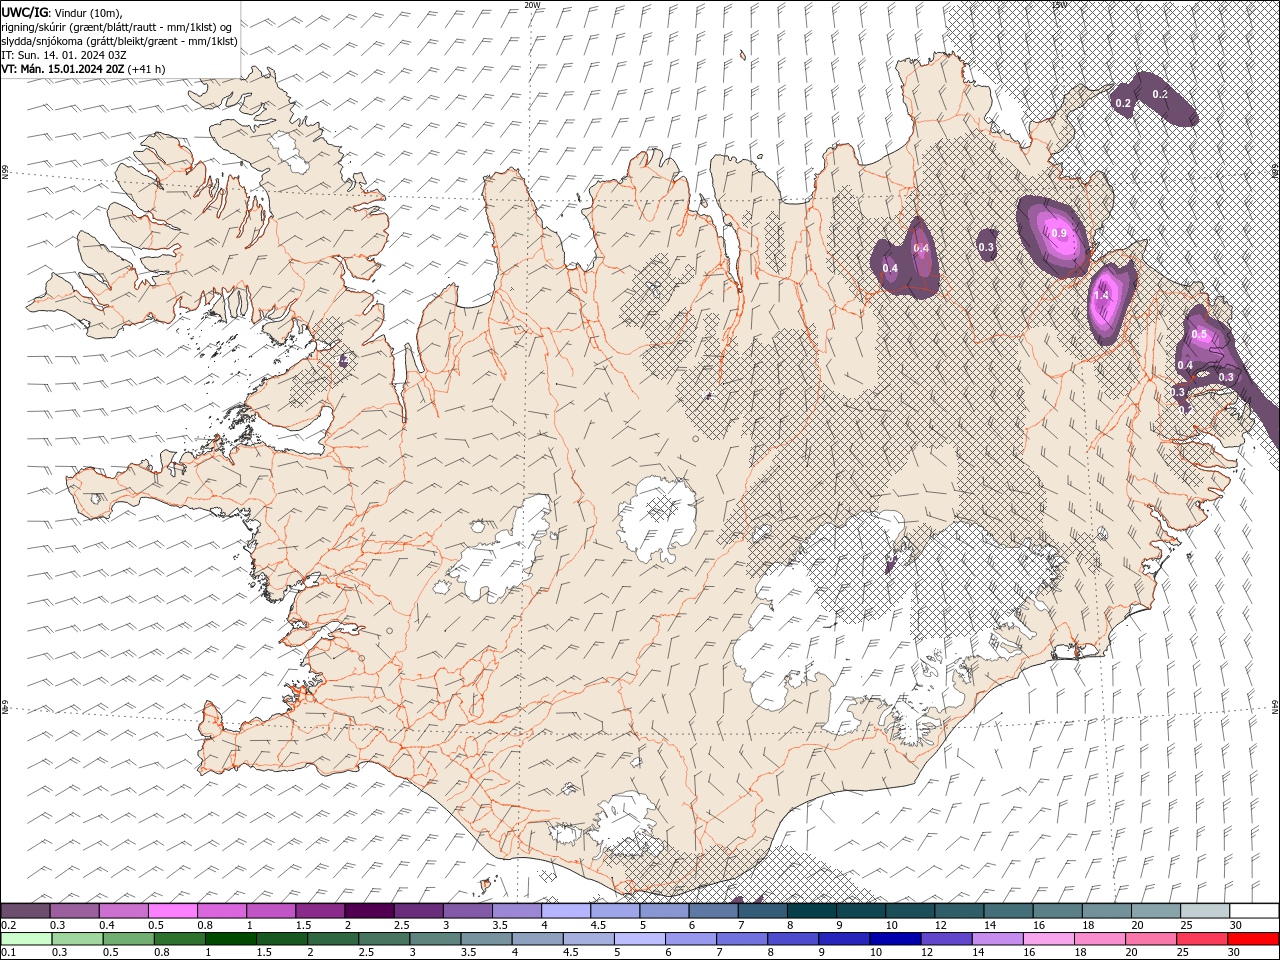Pick the pale periwinkle swatch starting at 5, lower scale
The image size is (1280, 960).
(x=639, y=939)
